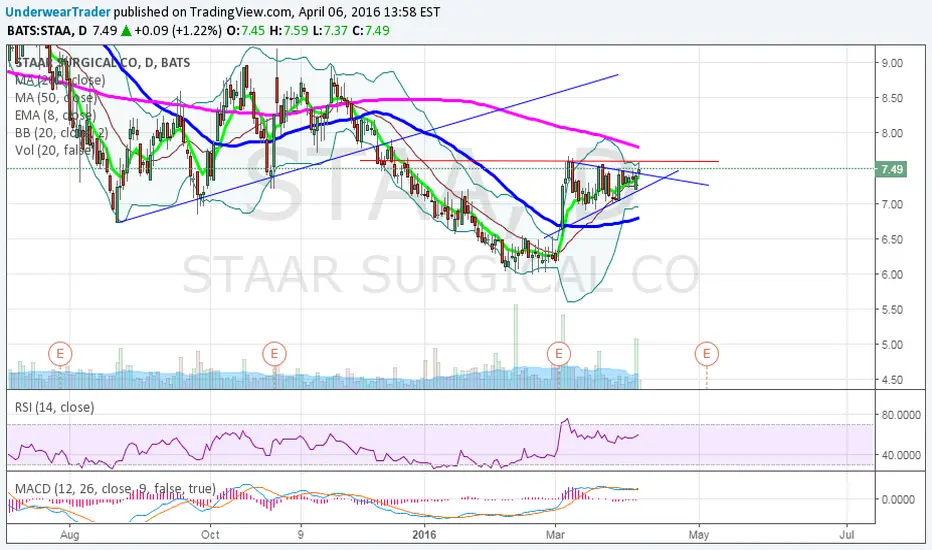Select the STAAR SURGICAL CO, D, BATS legend
Viewport: 932px width, 550px height.
click(x=102, y=62)
